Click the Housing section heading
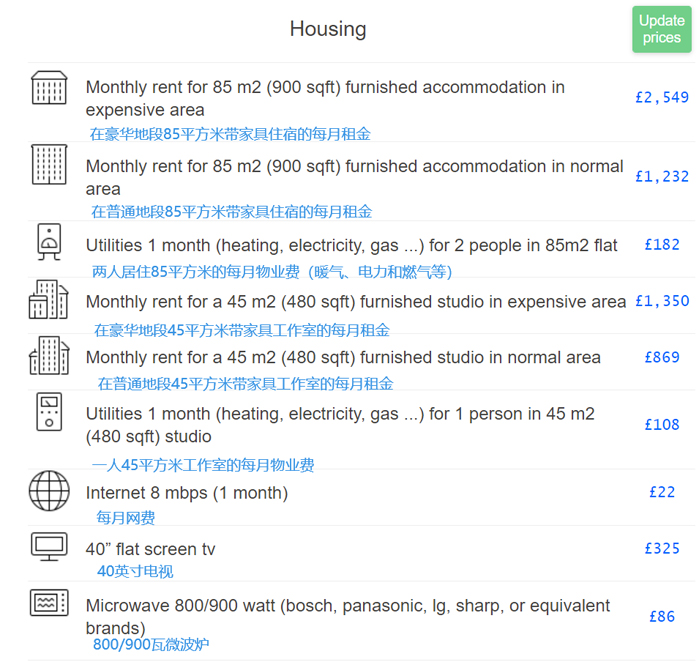This screenshot has width=699, height=662. pos(328,29)
